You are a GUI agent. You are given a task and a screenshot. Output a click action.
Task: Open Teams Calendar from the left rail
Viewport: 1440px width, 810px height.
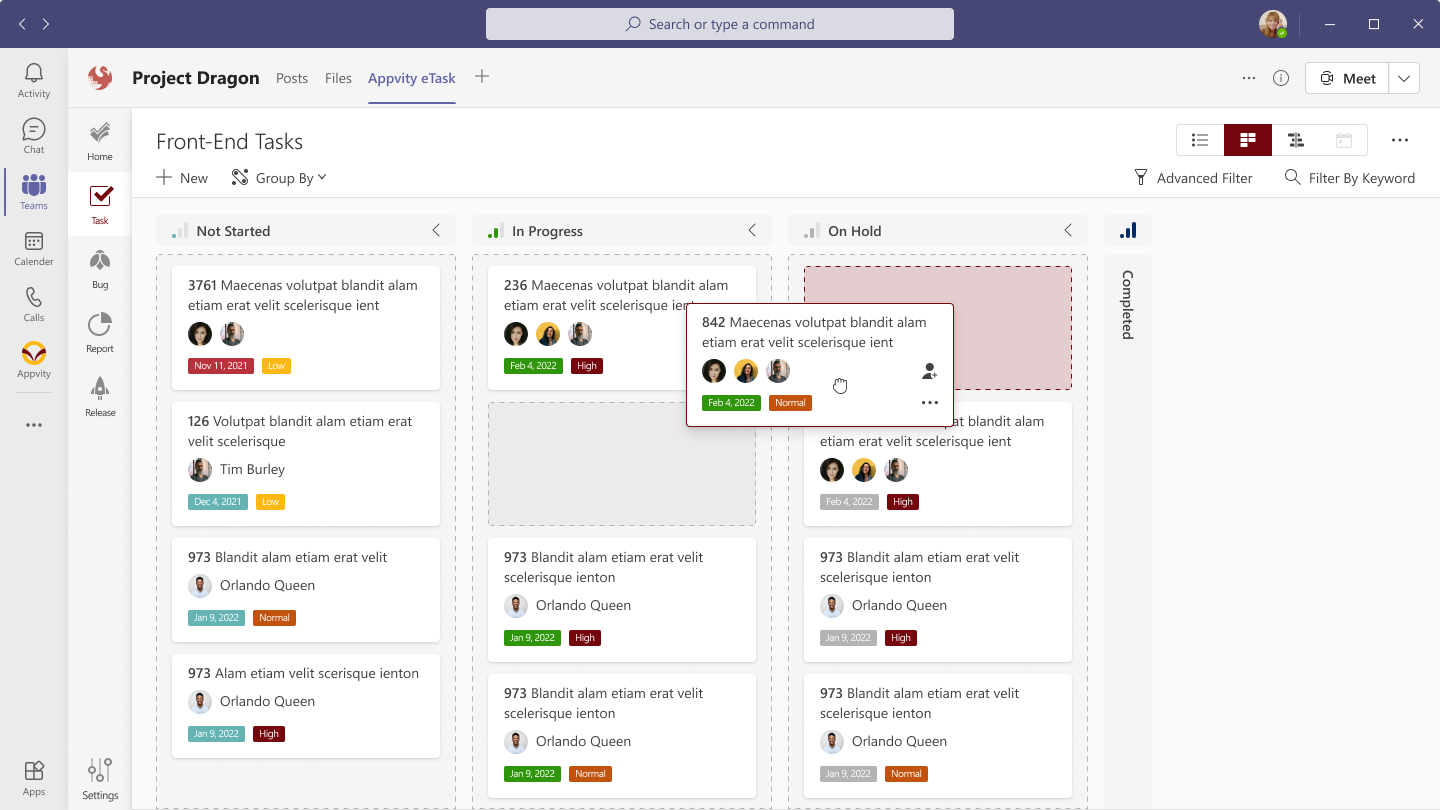click(33, 250)
